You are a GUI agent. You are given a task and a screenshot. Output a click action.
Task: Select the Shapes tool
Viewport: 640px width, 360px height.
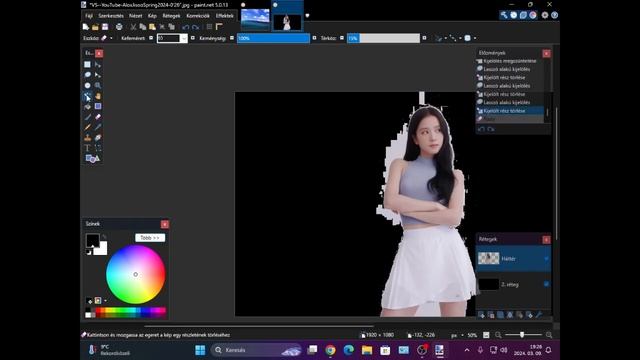click(92, 159)
